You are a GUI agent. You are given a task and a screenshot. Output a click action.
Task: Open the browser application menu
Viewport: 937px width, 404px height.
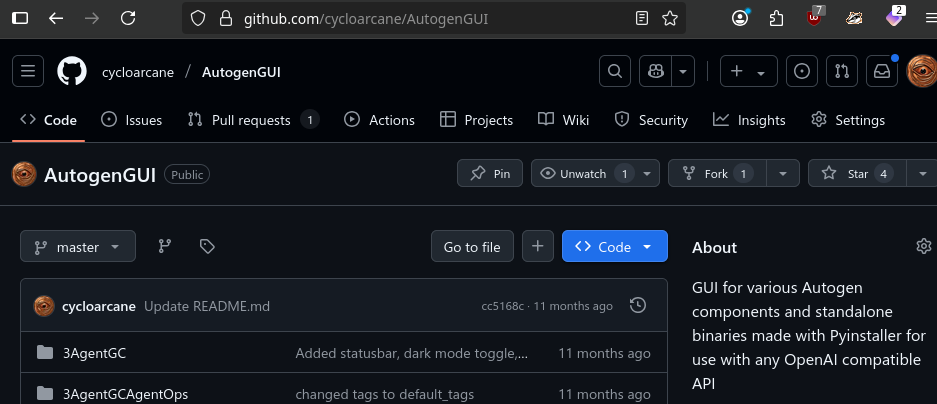pos(930,19)
